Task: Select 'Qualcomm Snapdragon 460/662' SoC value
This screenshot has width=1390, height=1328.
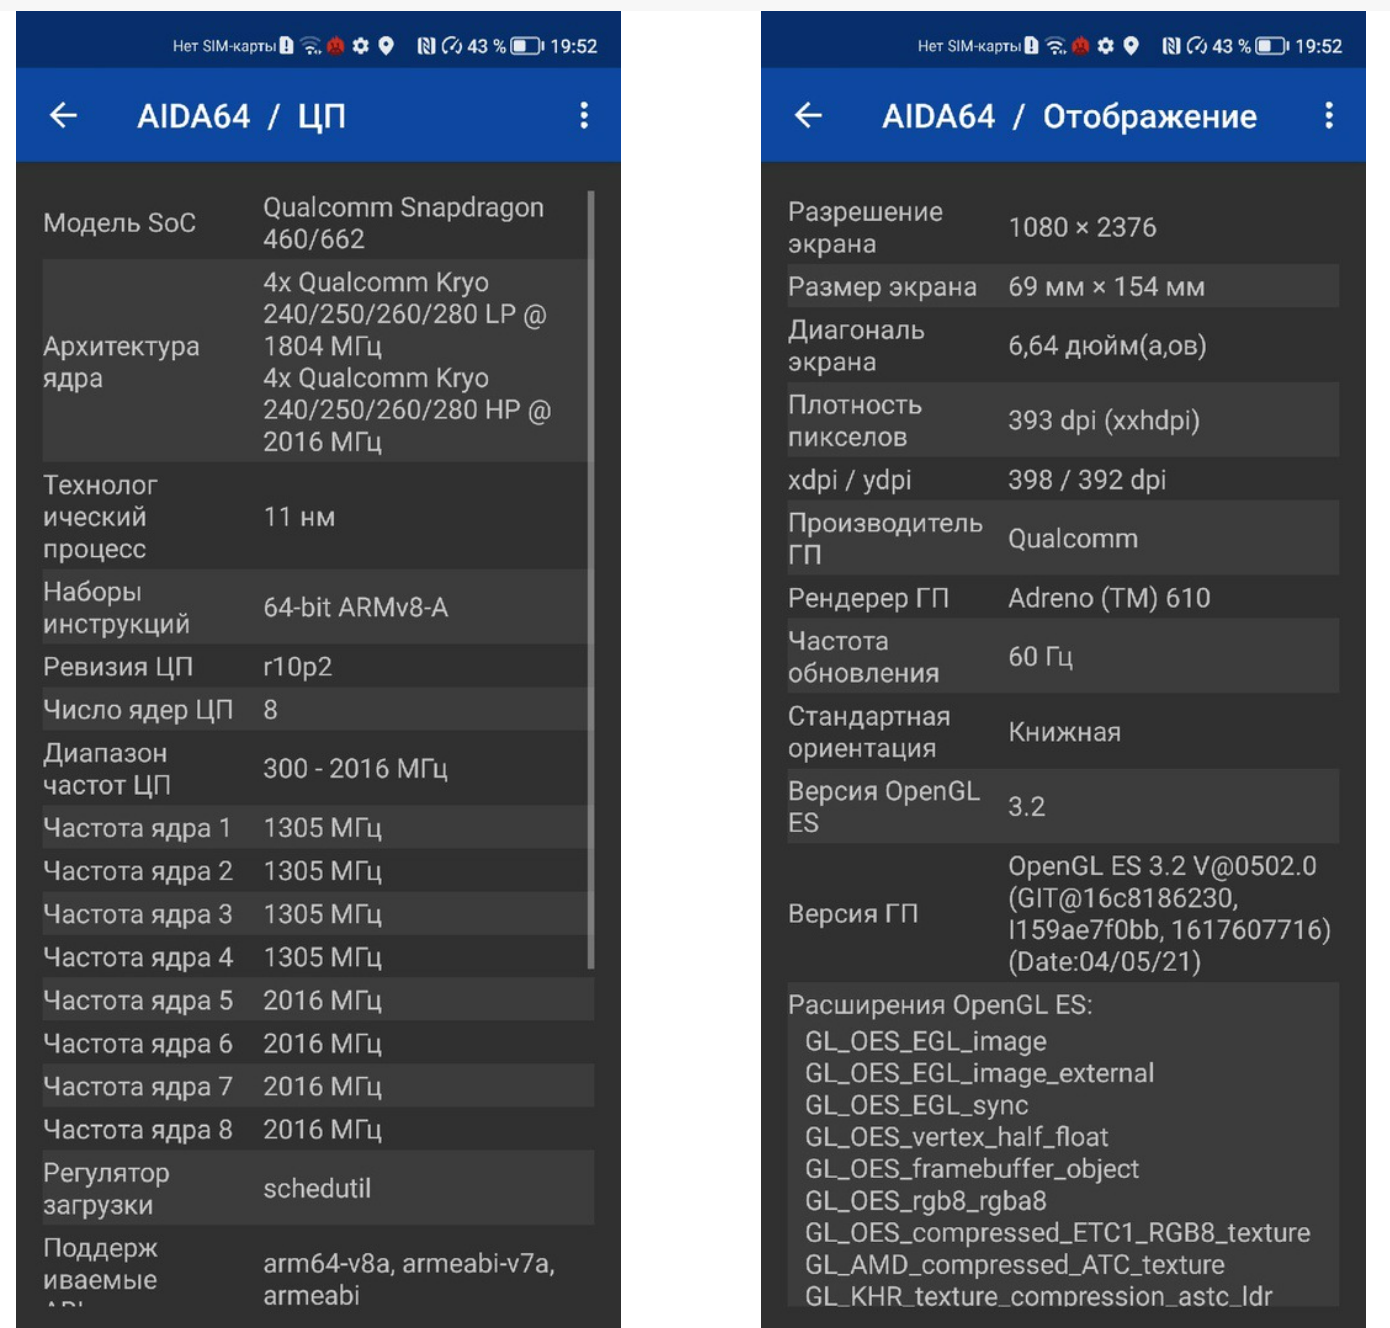Action: (x=403, y=223)
